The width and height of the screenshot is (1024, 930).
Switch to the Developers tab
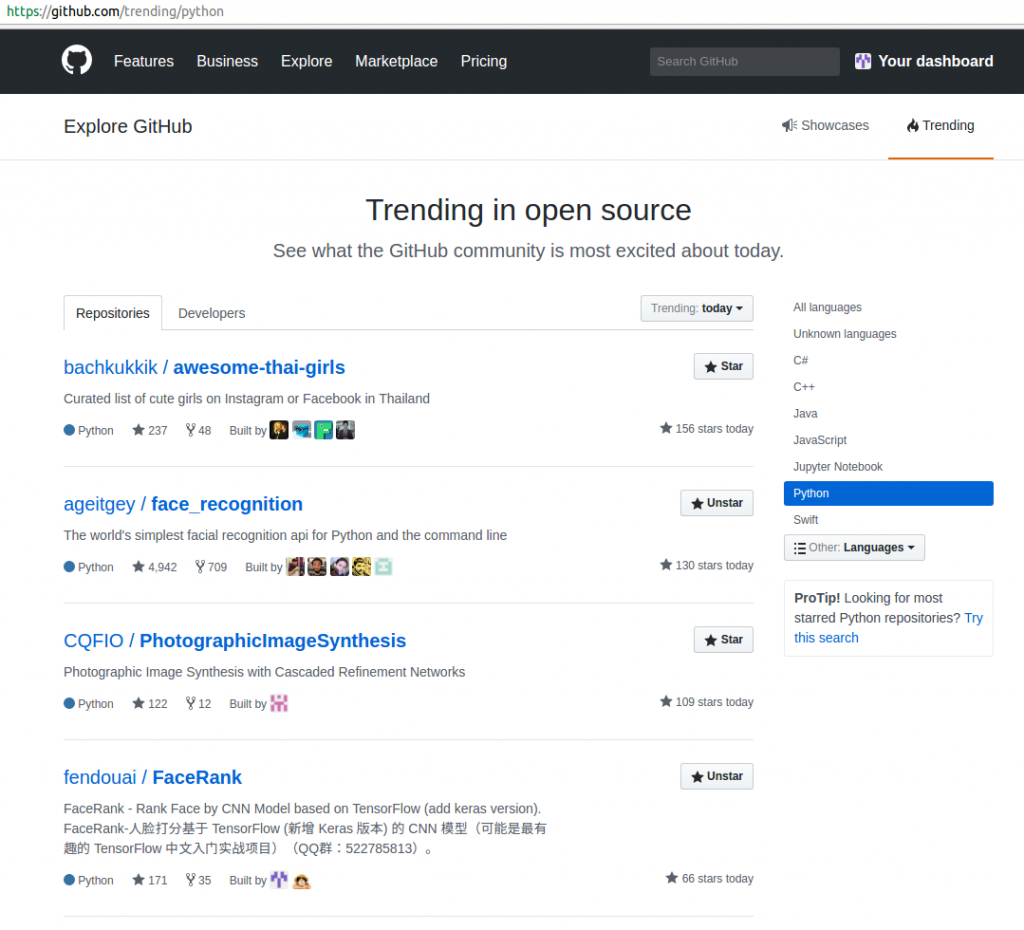[x=211, y=313]
